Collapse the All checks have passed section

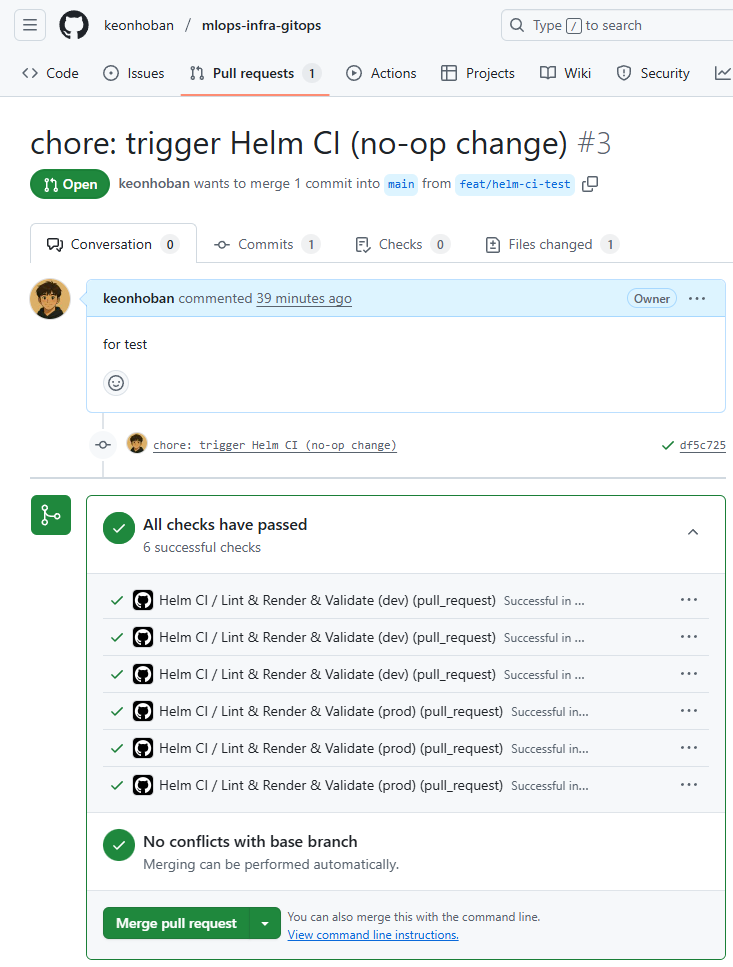click(693, 533)
